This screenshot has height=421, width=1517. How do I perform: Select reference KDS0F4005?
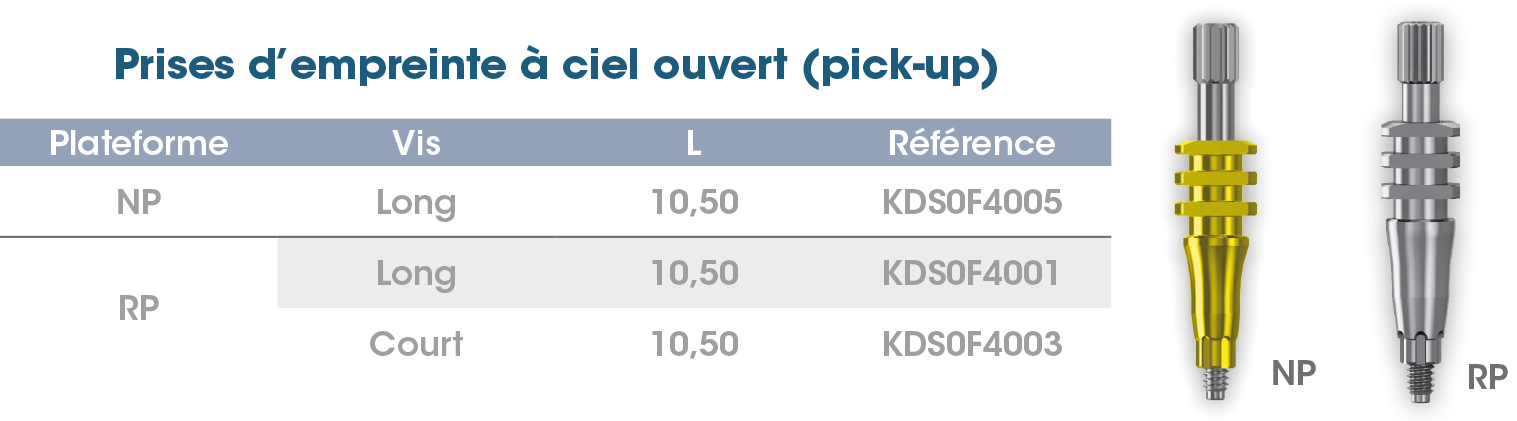971,203
